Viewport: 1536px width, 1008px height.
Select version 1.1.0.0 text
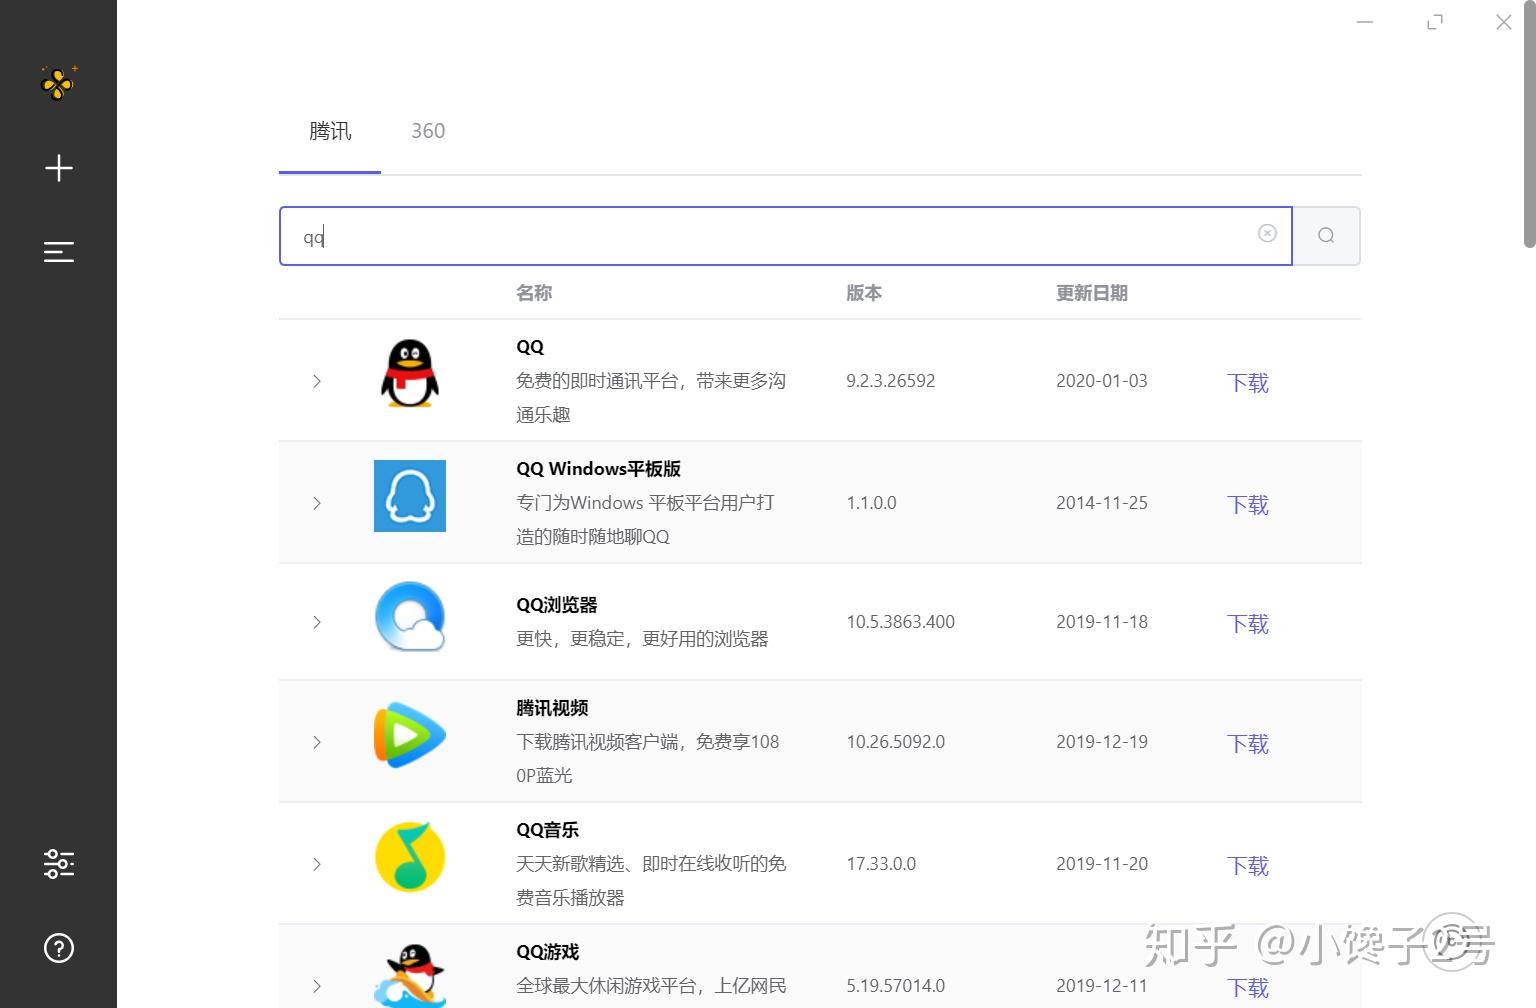(872, 503)
